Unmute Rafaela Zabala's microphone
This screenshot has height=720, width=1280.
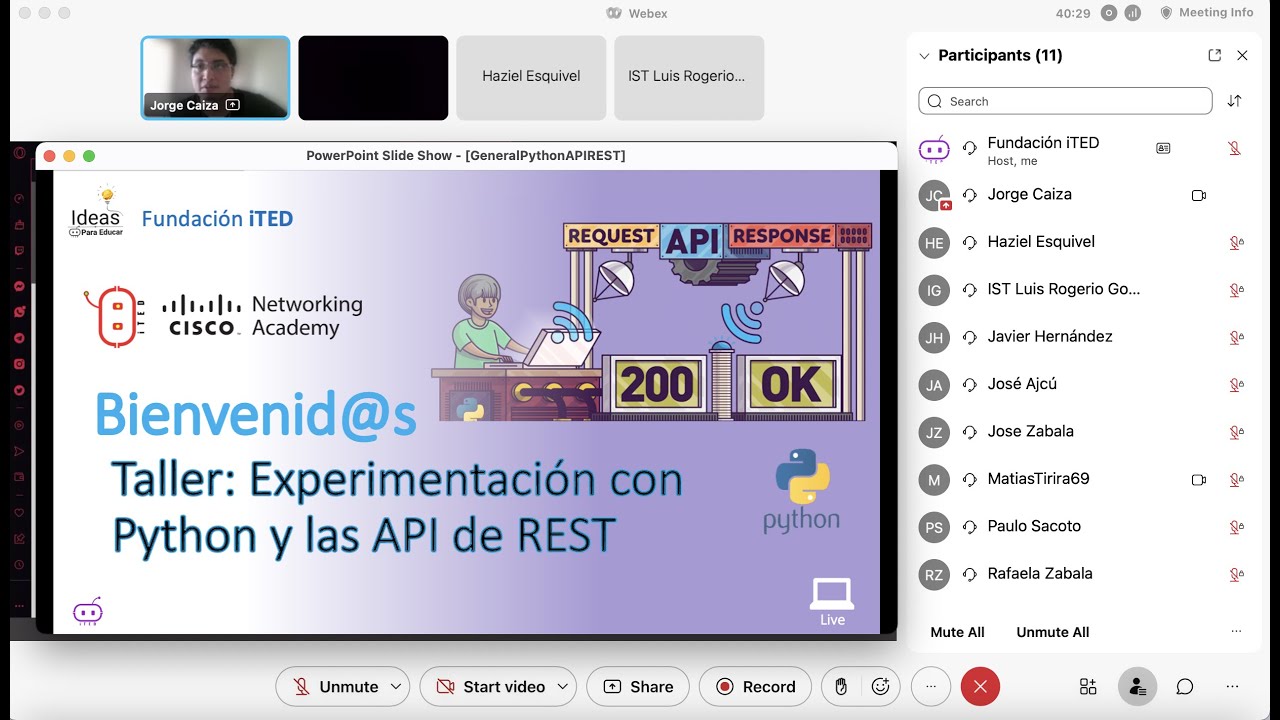(x=1236, y=574)
